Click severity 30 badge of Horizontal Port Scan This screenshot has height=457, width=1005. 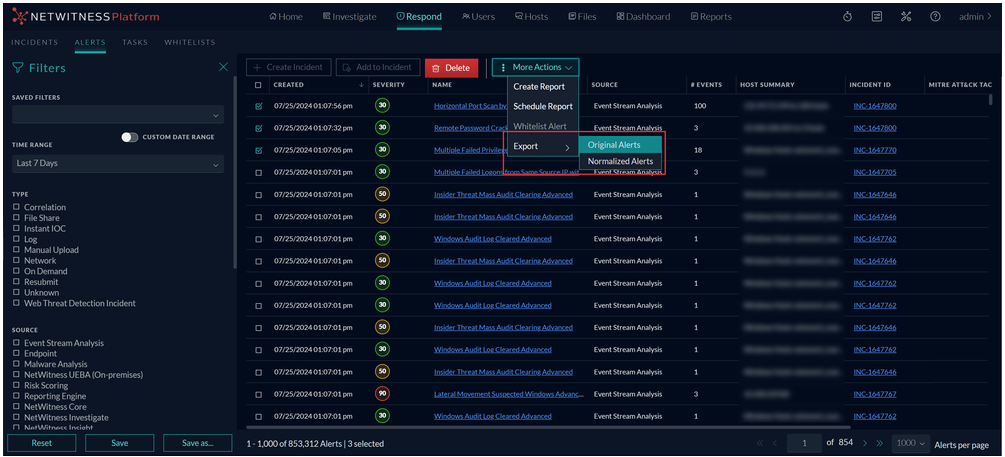(x=383, y=106)
